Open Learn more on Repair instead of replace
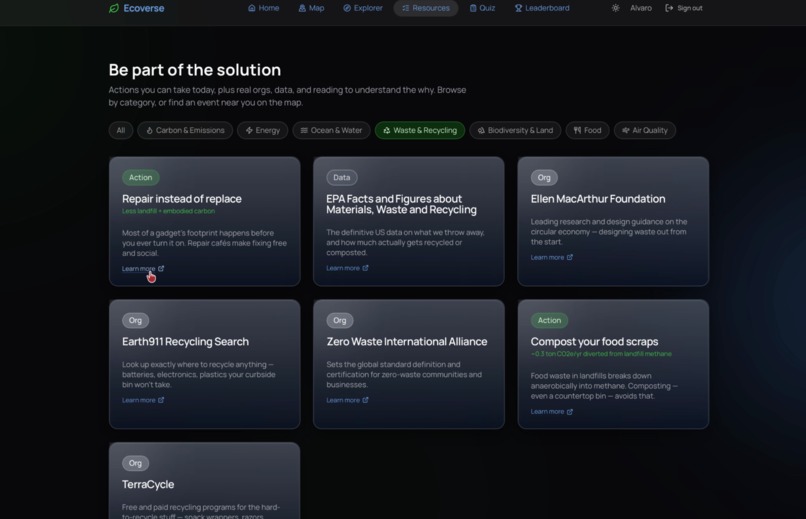The image size is (806, 519). (x=143, y=269)
